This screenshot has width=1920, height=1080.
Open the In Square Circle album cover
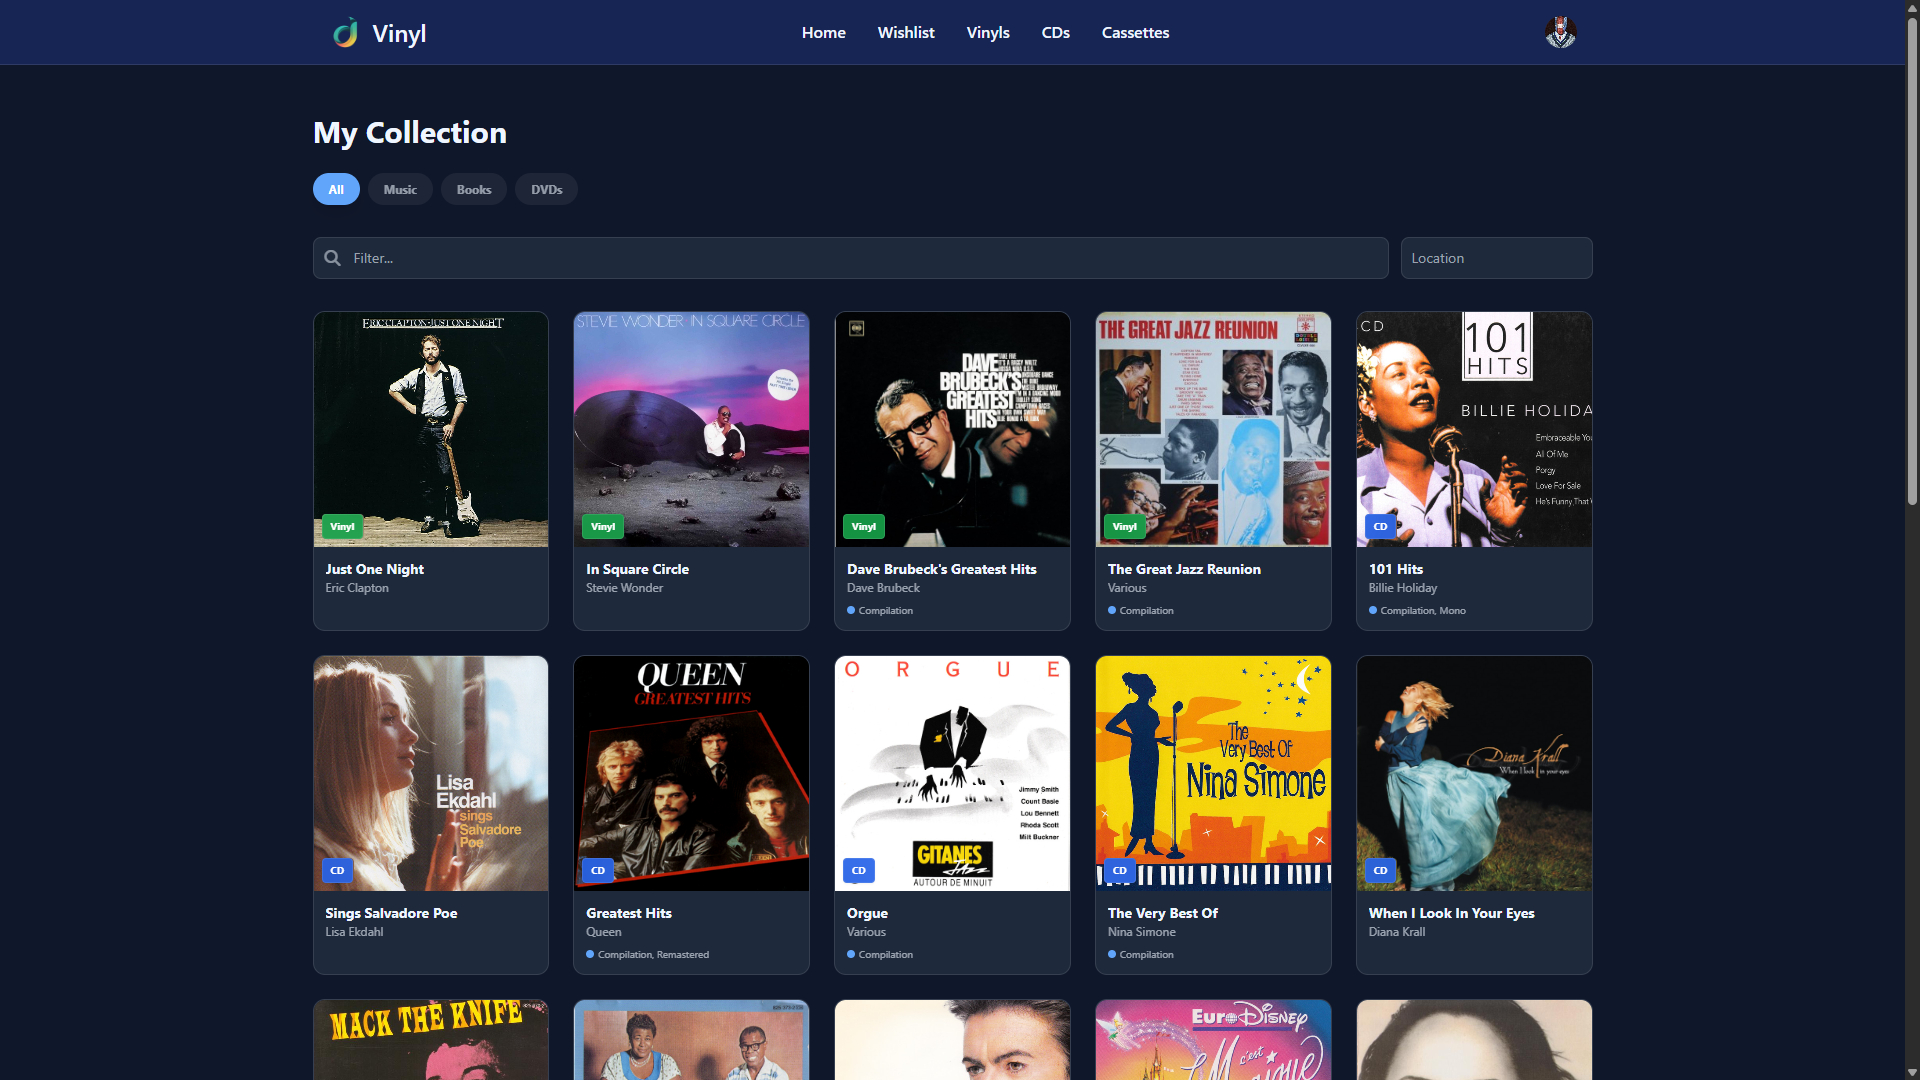(691, 429)
